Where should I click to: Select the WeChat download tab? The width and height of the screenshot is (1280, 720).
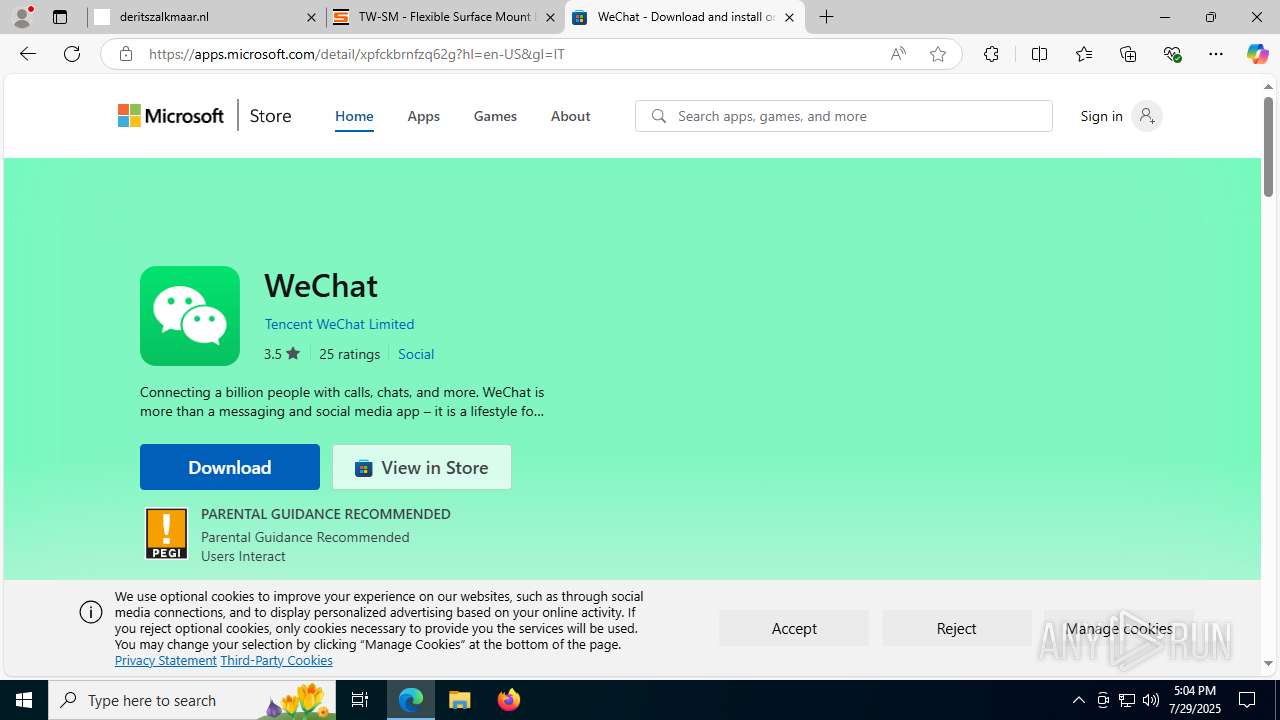[x=685, y=17]
